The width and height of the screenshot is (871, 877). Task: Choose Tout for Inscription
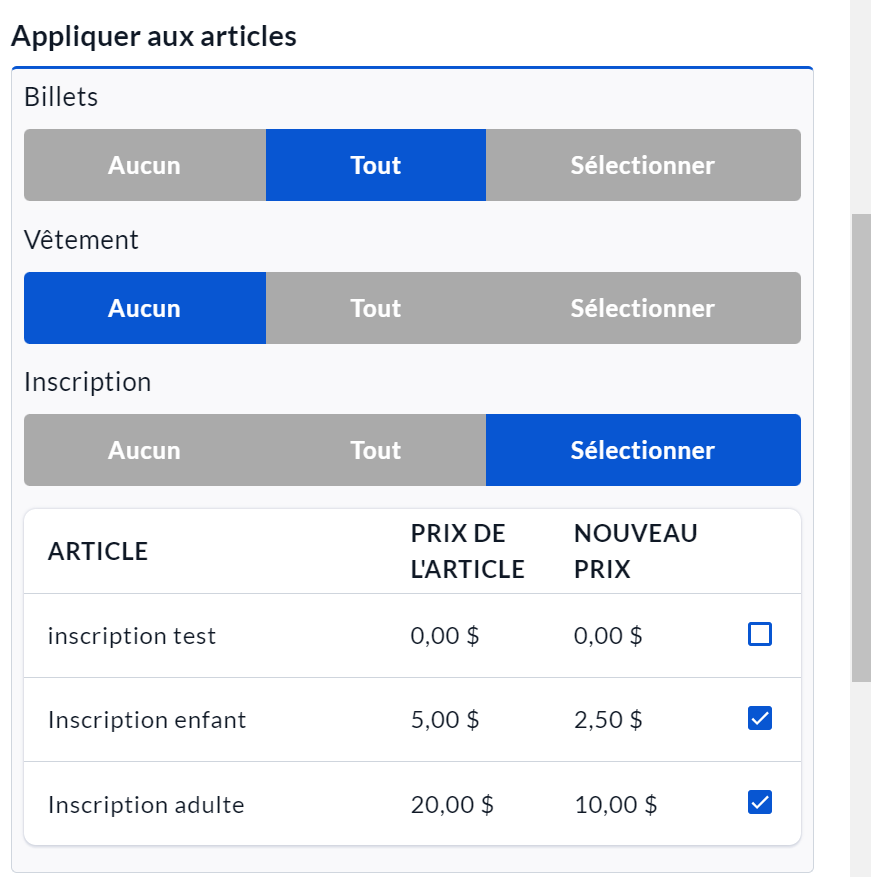pos(375,450)
